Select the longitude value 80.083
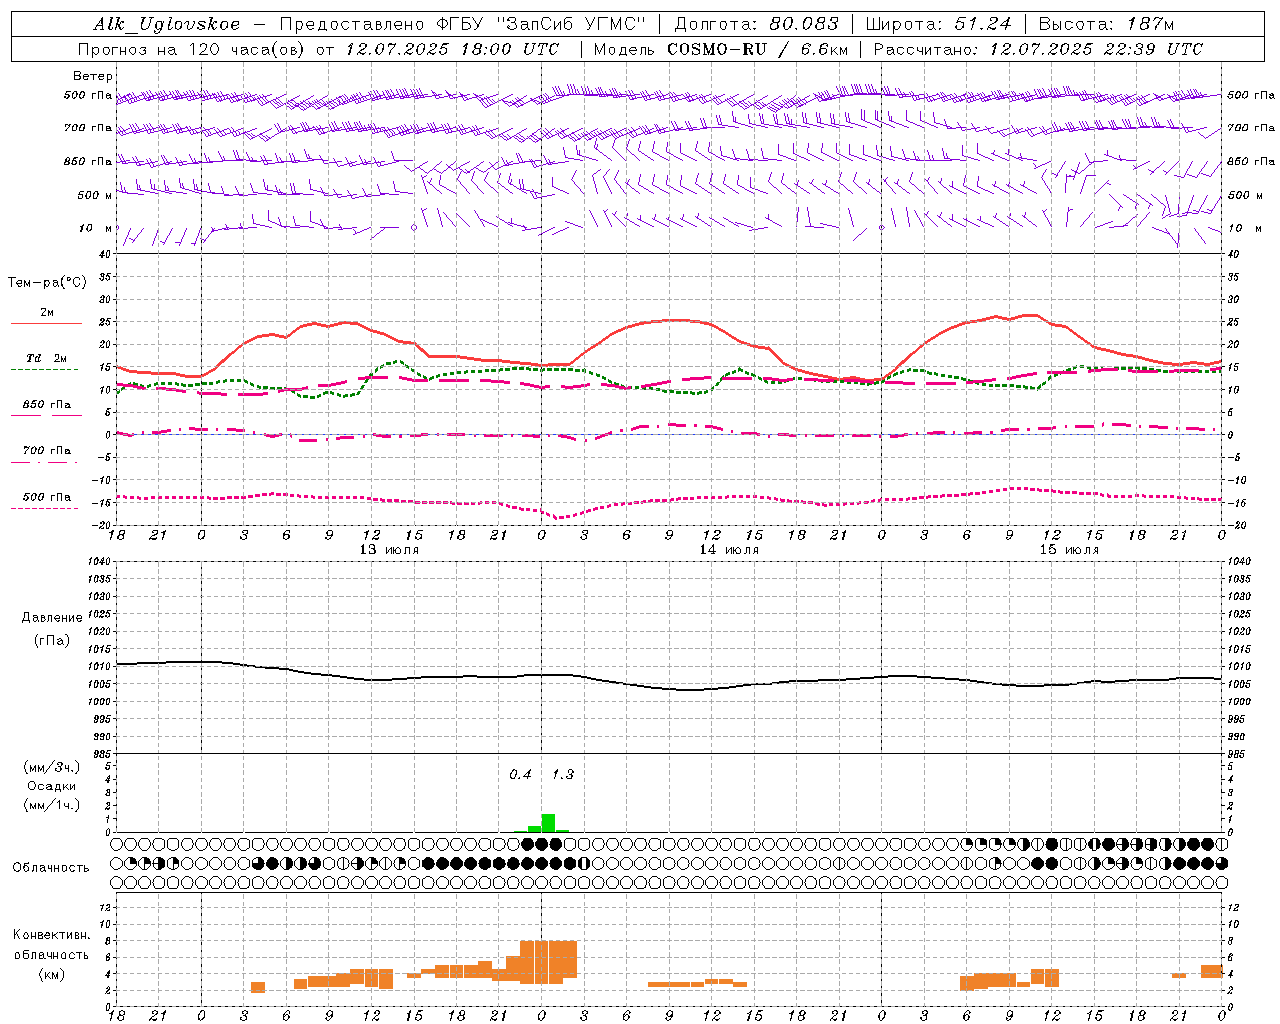The height and width of the screenshot is (1024, 1280). (x=805, y=24)
